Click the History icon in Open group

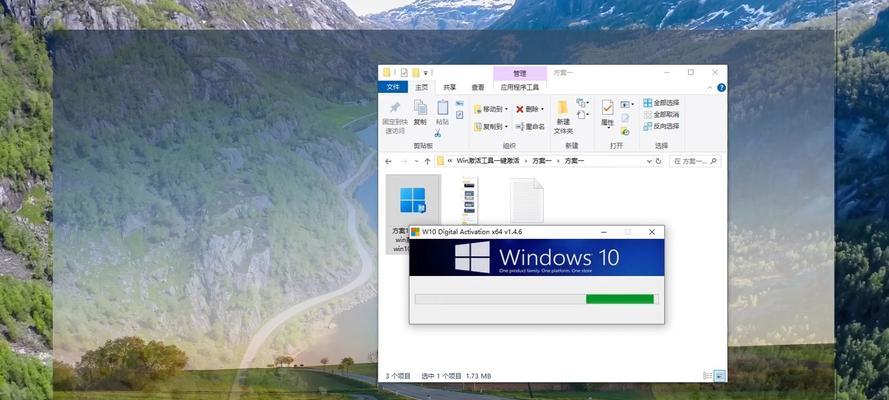[x=625, y=131]
